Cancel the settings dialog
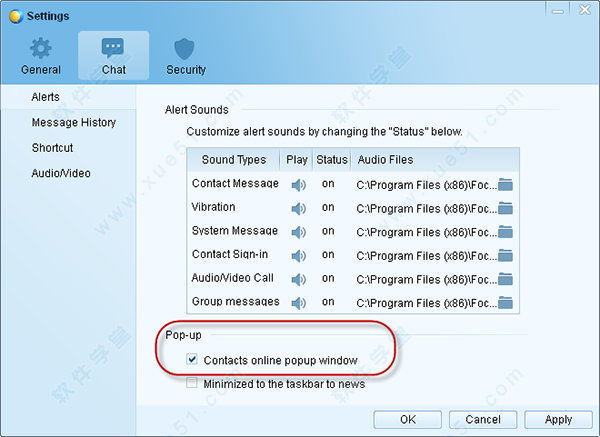Screen dimensions: 600x437 click(483, 420)
